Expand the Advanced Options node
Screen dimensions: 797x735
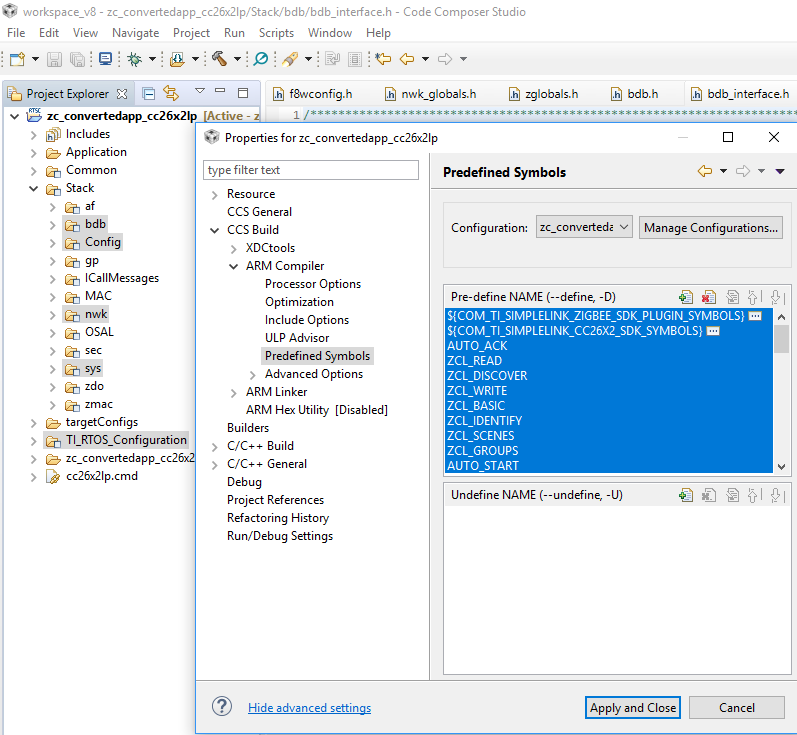(253, 374)
